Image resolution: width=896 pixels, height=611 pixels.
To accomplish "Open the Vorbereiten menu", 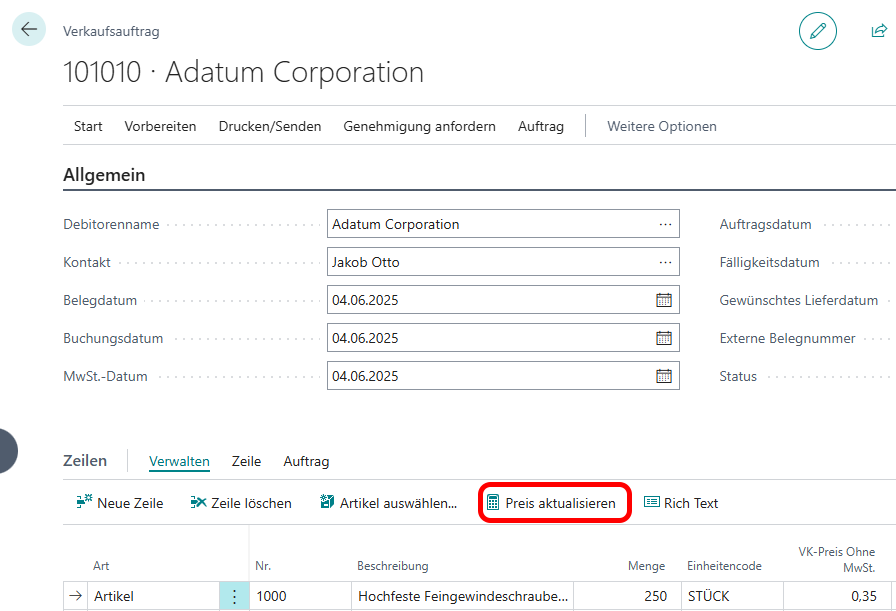I will [161, 126].
